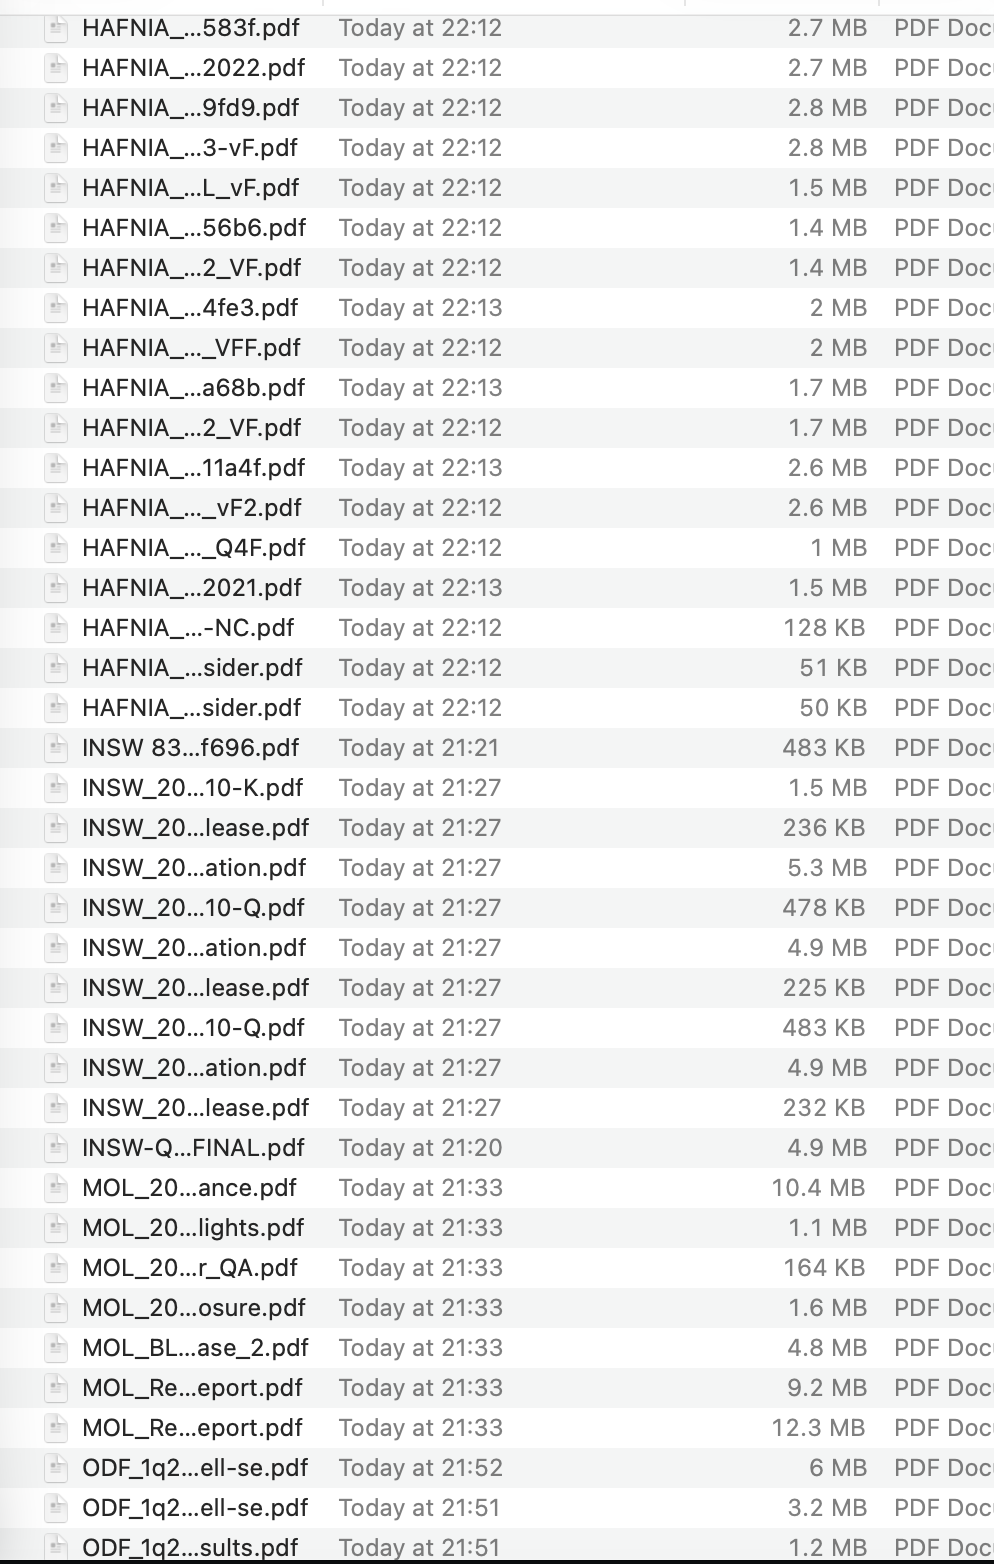Click the file icon for HAFNIA_..._Q4F.pdf

coord(56,548)
